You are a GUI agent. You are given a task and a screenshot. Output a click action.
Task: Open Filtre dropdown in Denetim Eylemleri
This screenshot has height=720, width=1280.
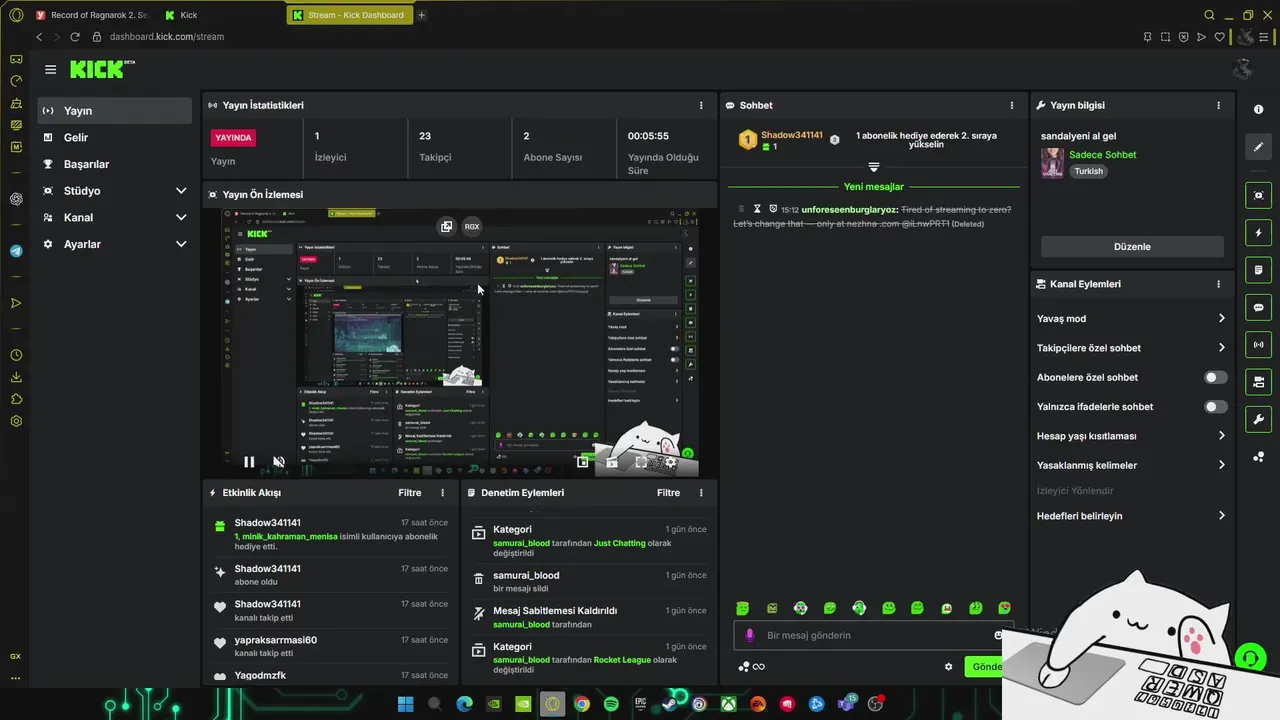[668, 492]
